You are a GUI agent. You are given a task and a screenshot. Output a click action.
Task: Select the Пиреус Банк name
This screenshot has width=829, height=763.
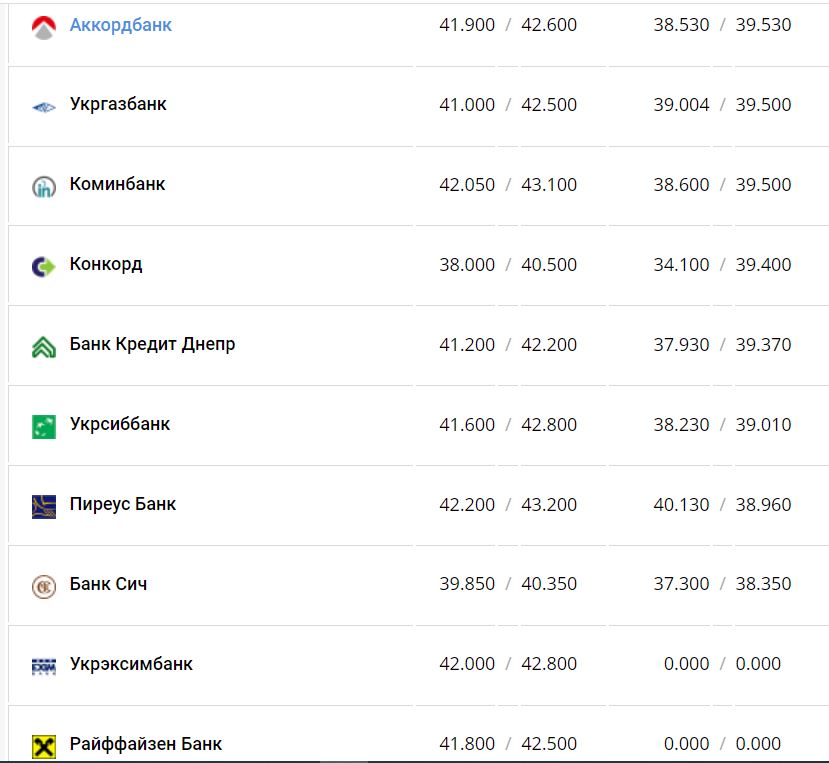click(x=123, y=504)
